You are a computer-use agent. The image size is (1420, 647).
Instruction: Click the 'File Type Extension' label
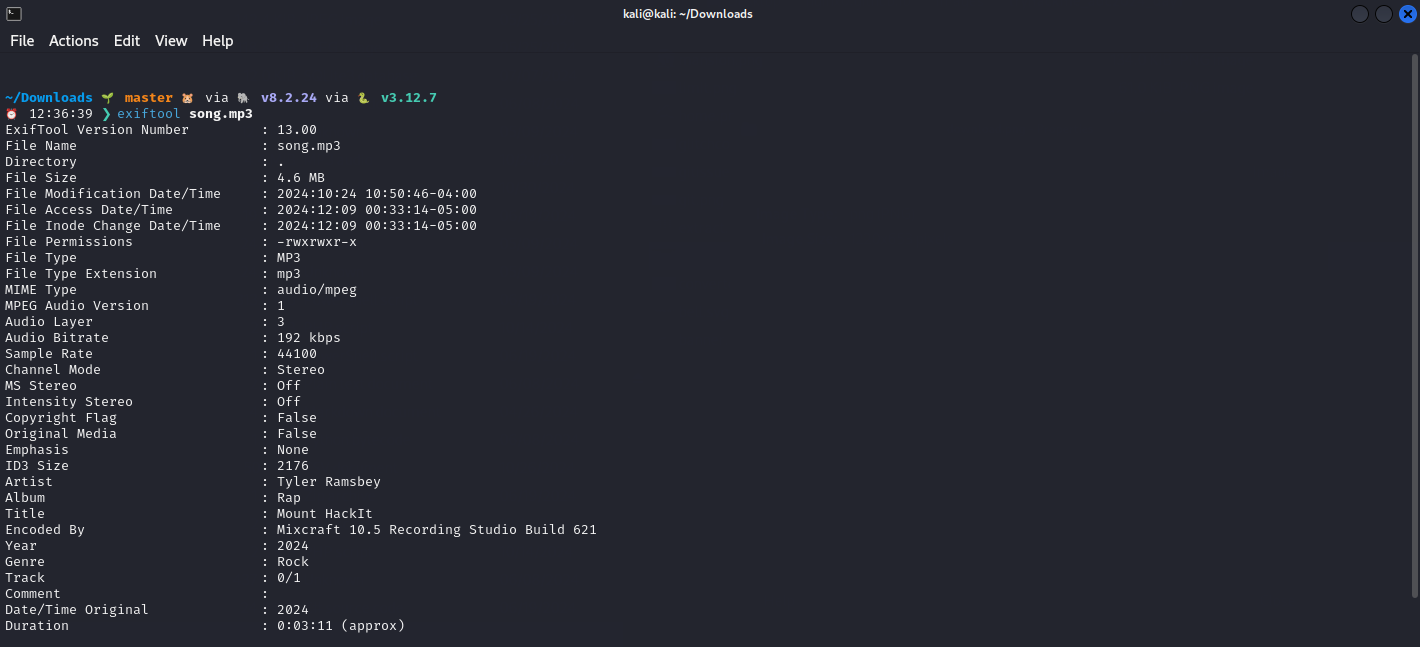pos(81,274)
